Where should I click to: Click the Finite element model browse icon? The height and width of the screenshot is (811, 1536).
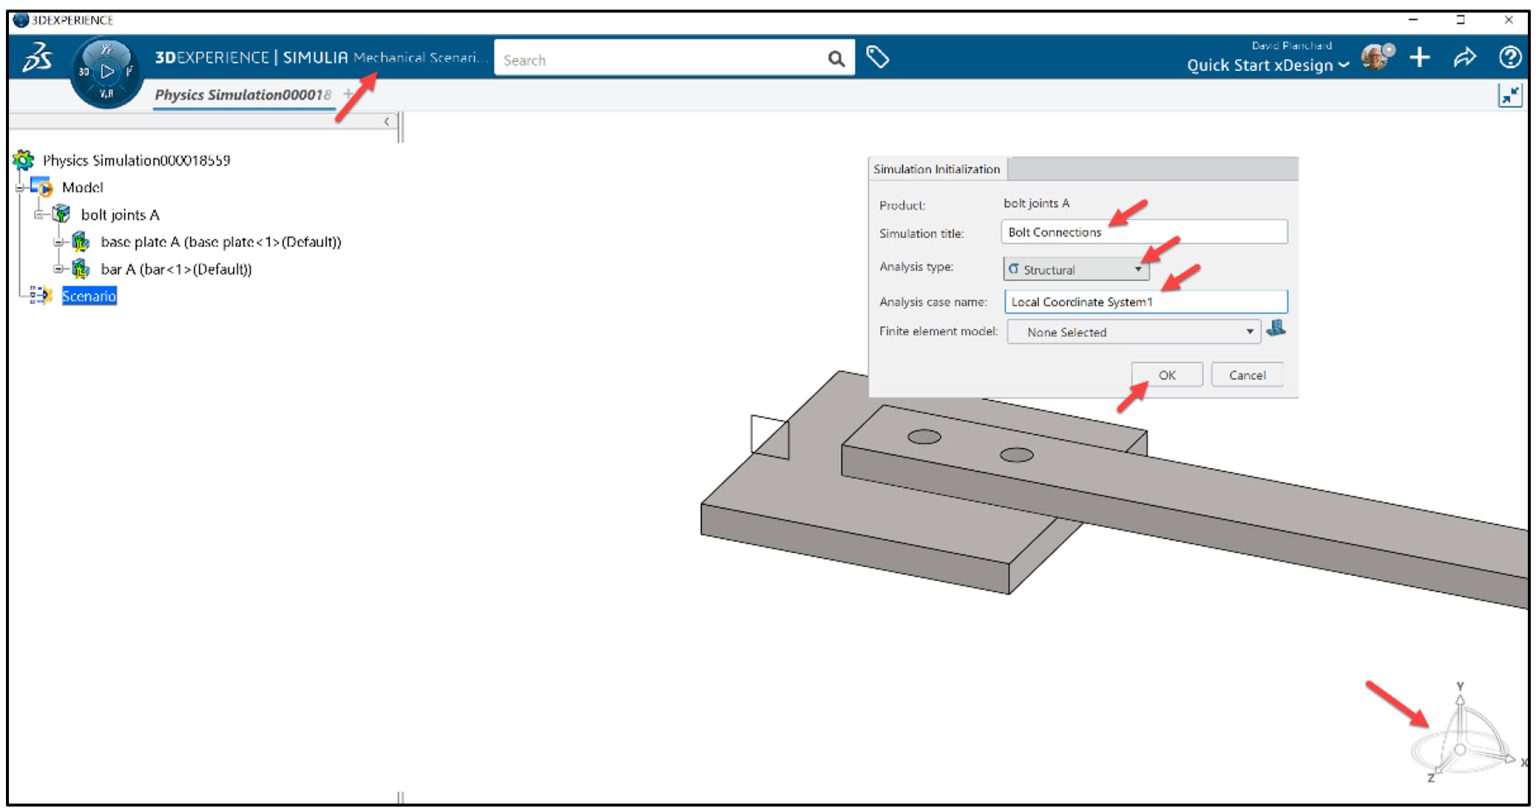click(1281, 331)
